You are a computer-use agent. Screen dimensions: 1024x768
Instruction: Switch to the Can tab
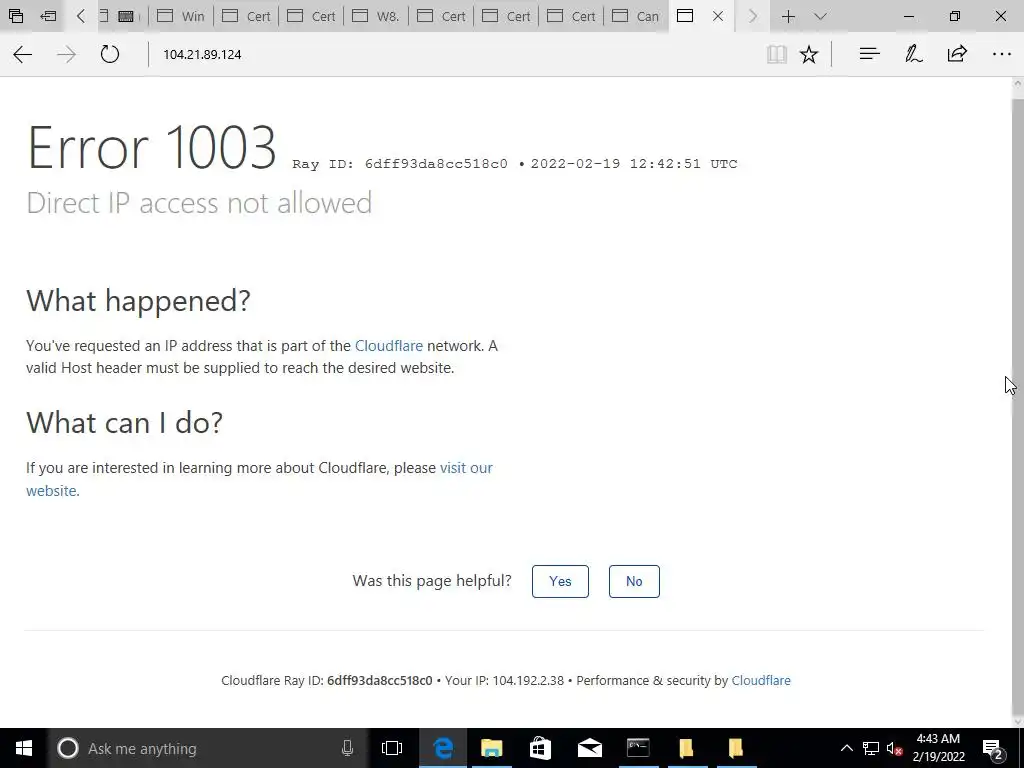pos(636,16)
